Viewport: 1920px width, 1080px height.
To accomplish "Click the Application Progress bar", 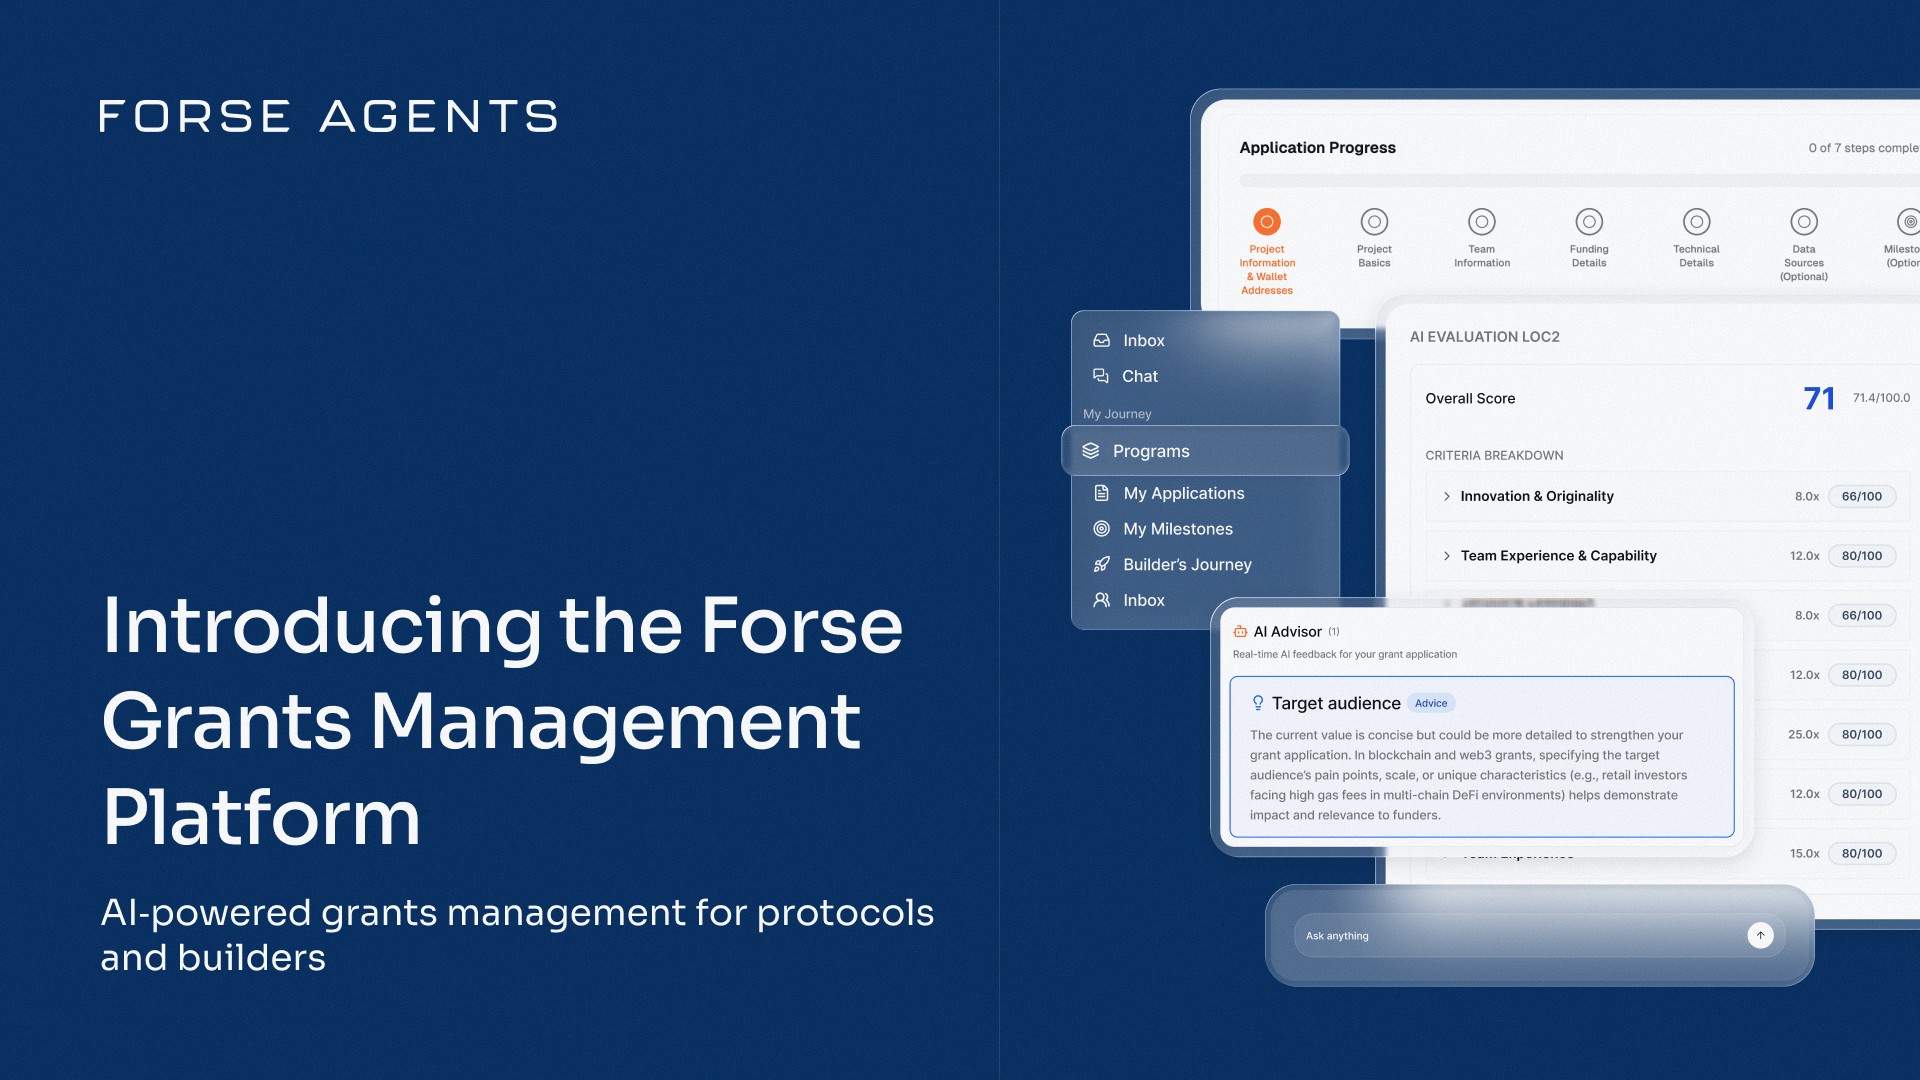I will tap(1578, 181).
